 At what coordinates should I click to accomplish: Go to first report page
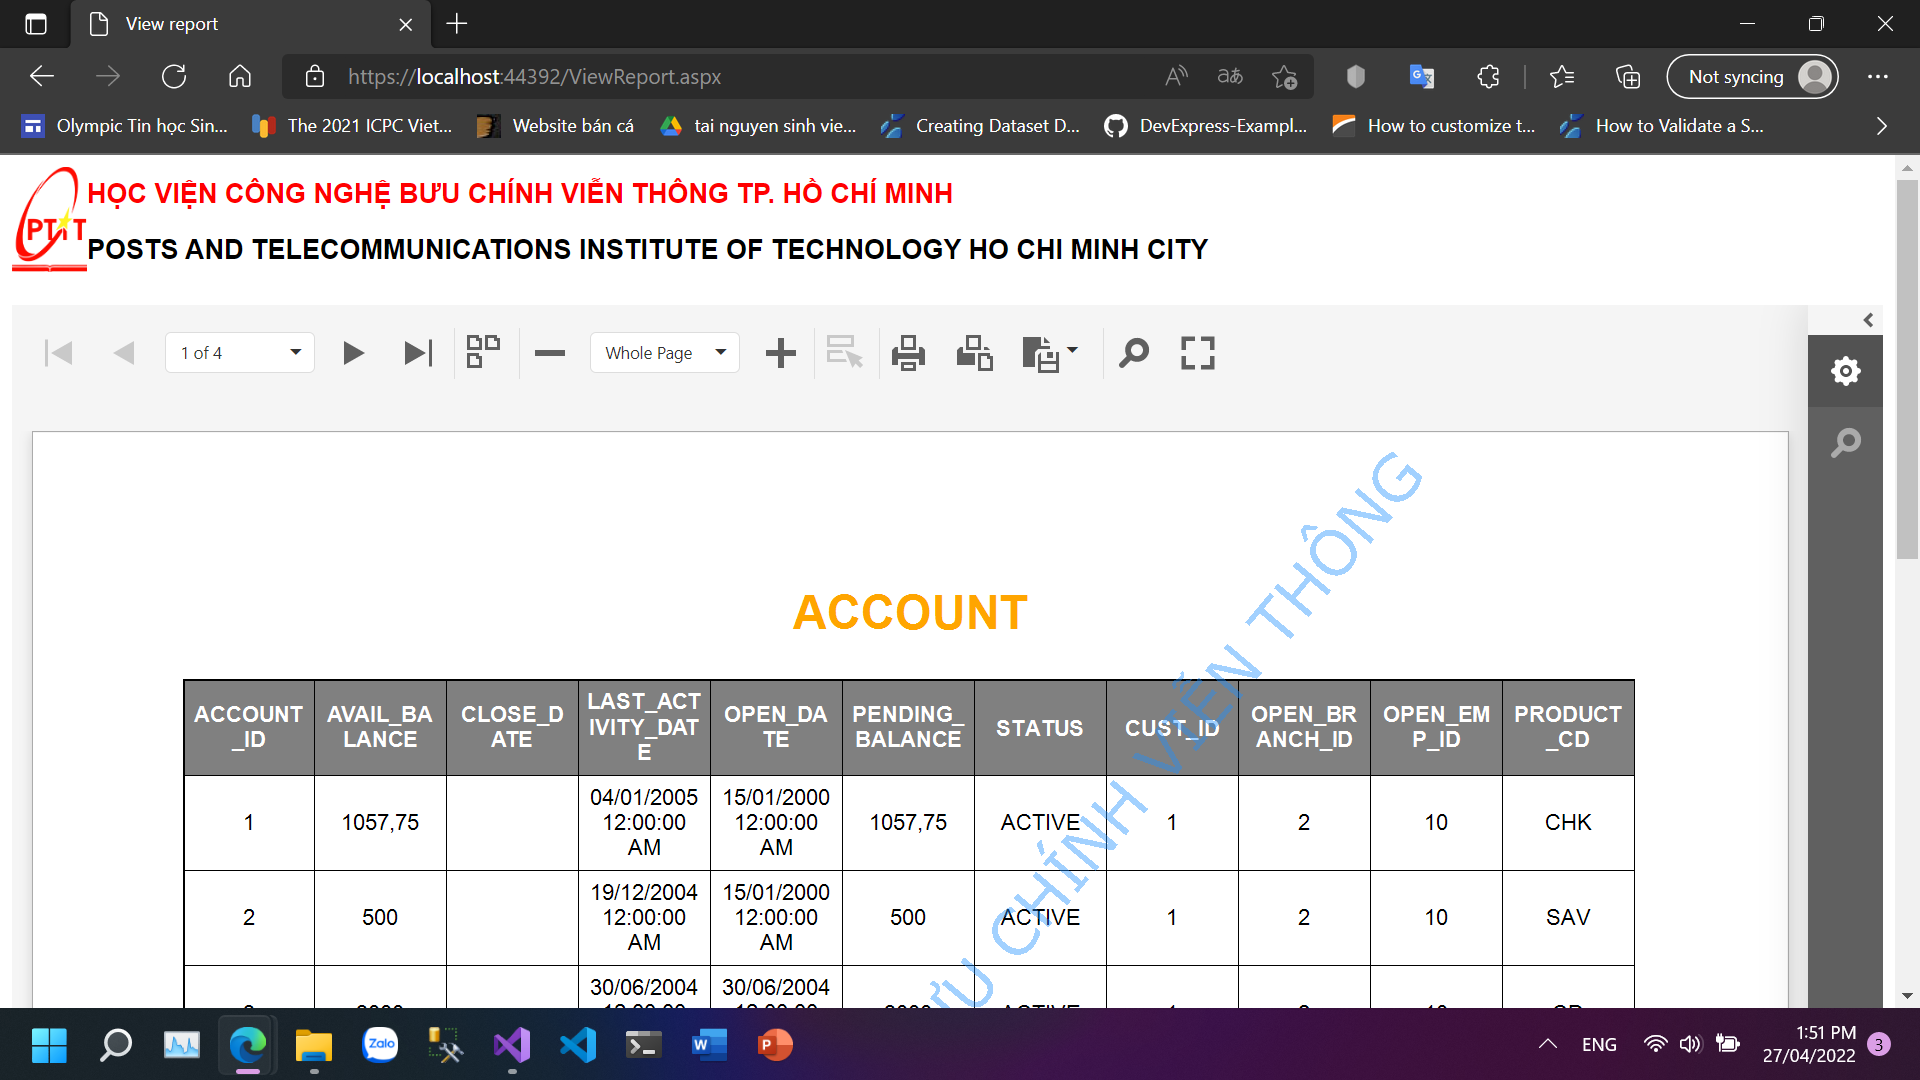click(x=59, y=353)
